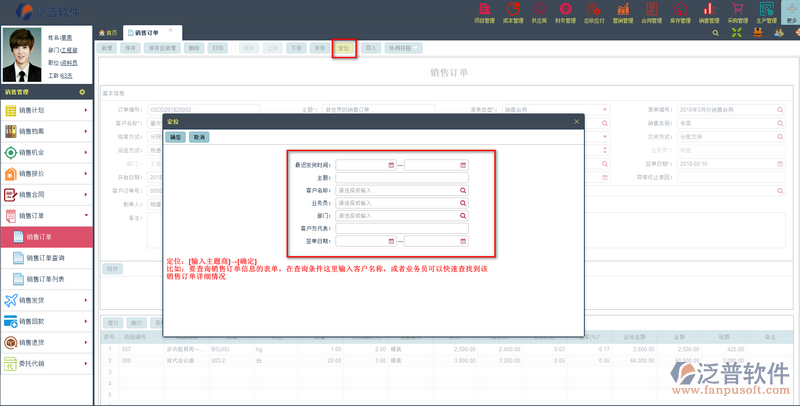Click settings gear beside 销售管理 sidebar title
Screen dimensions: 800x406
(x=82, y=92)
